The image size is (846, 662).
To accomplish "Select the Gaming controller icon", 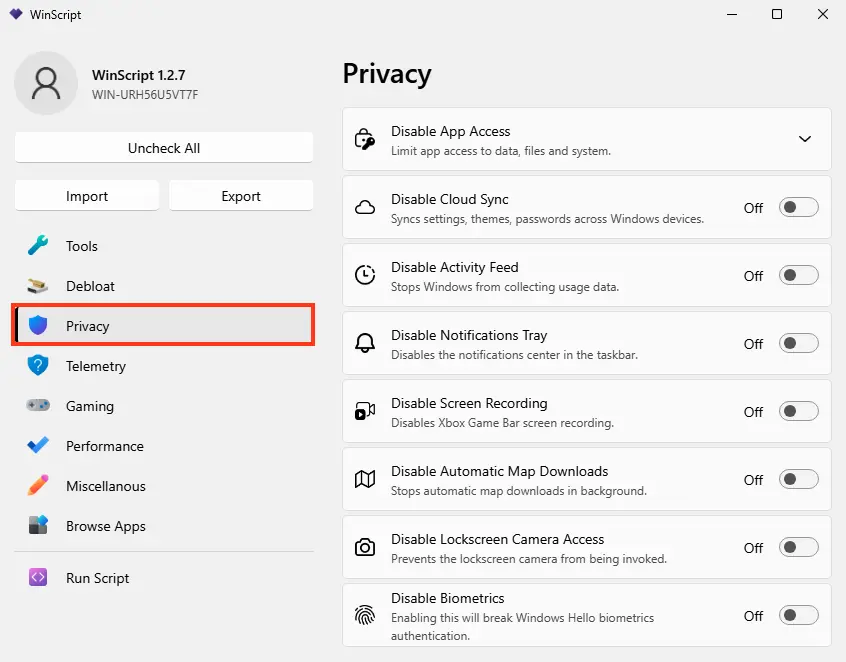I will click(38, 405).
